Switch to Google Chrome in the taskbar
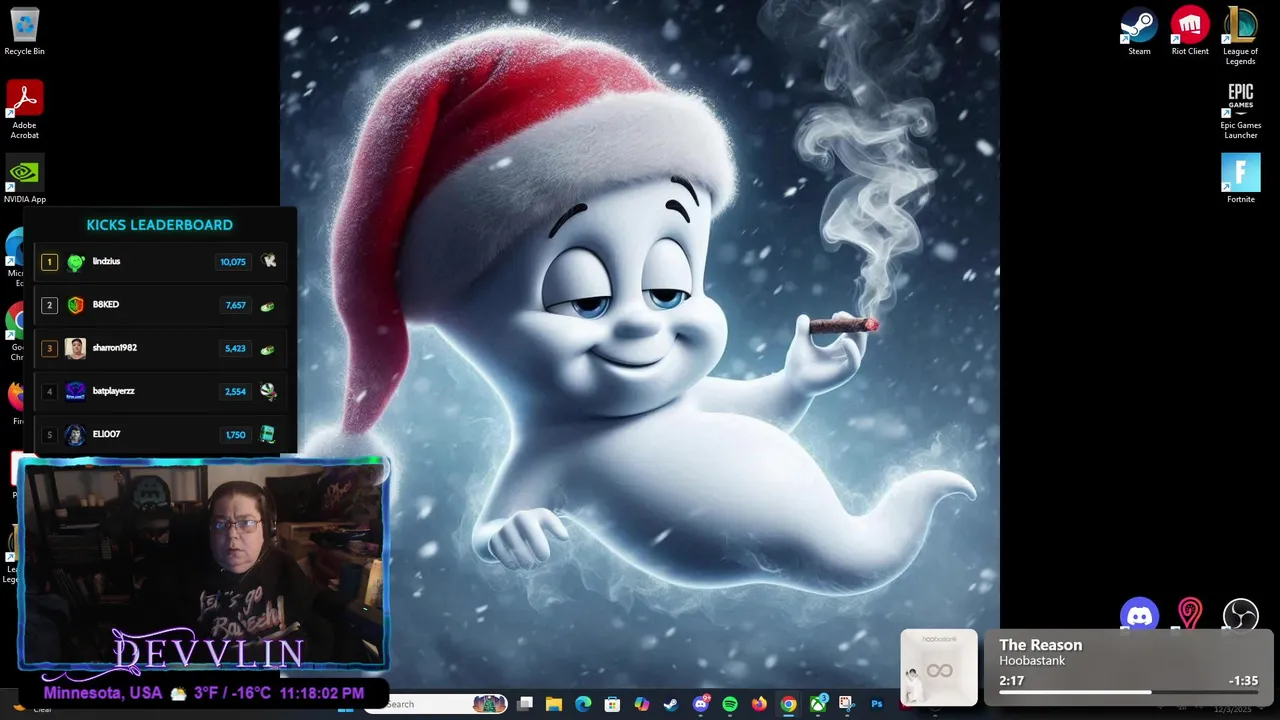This screenshot has height=720, width=1280. [x=788, y=704]
